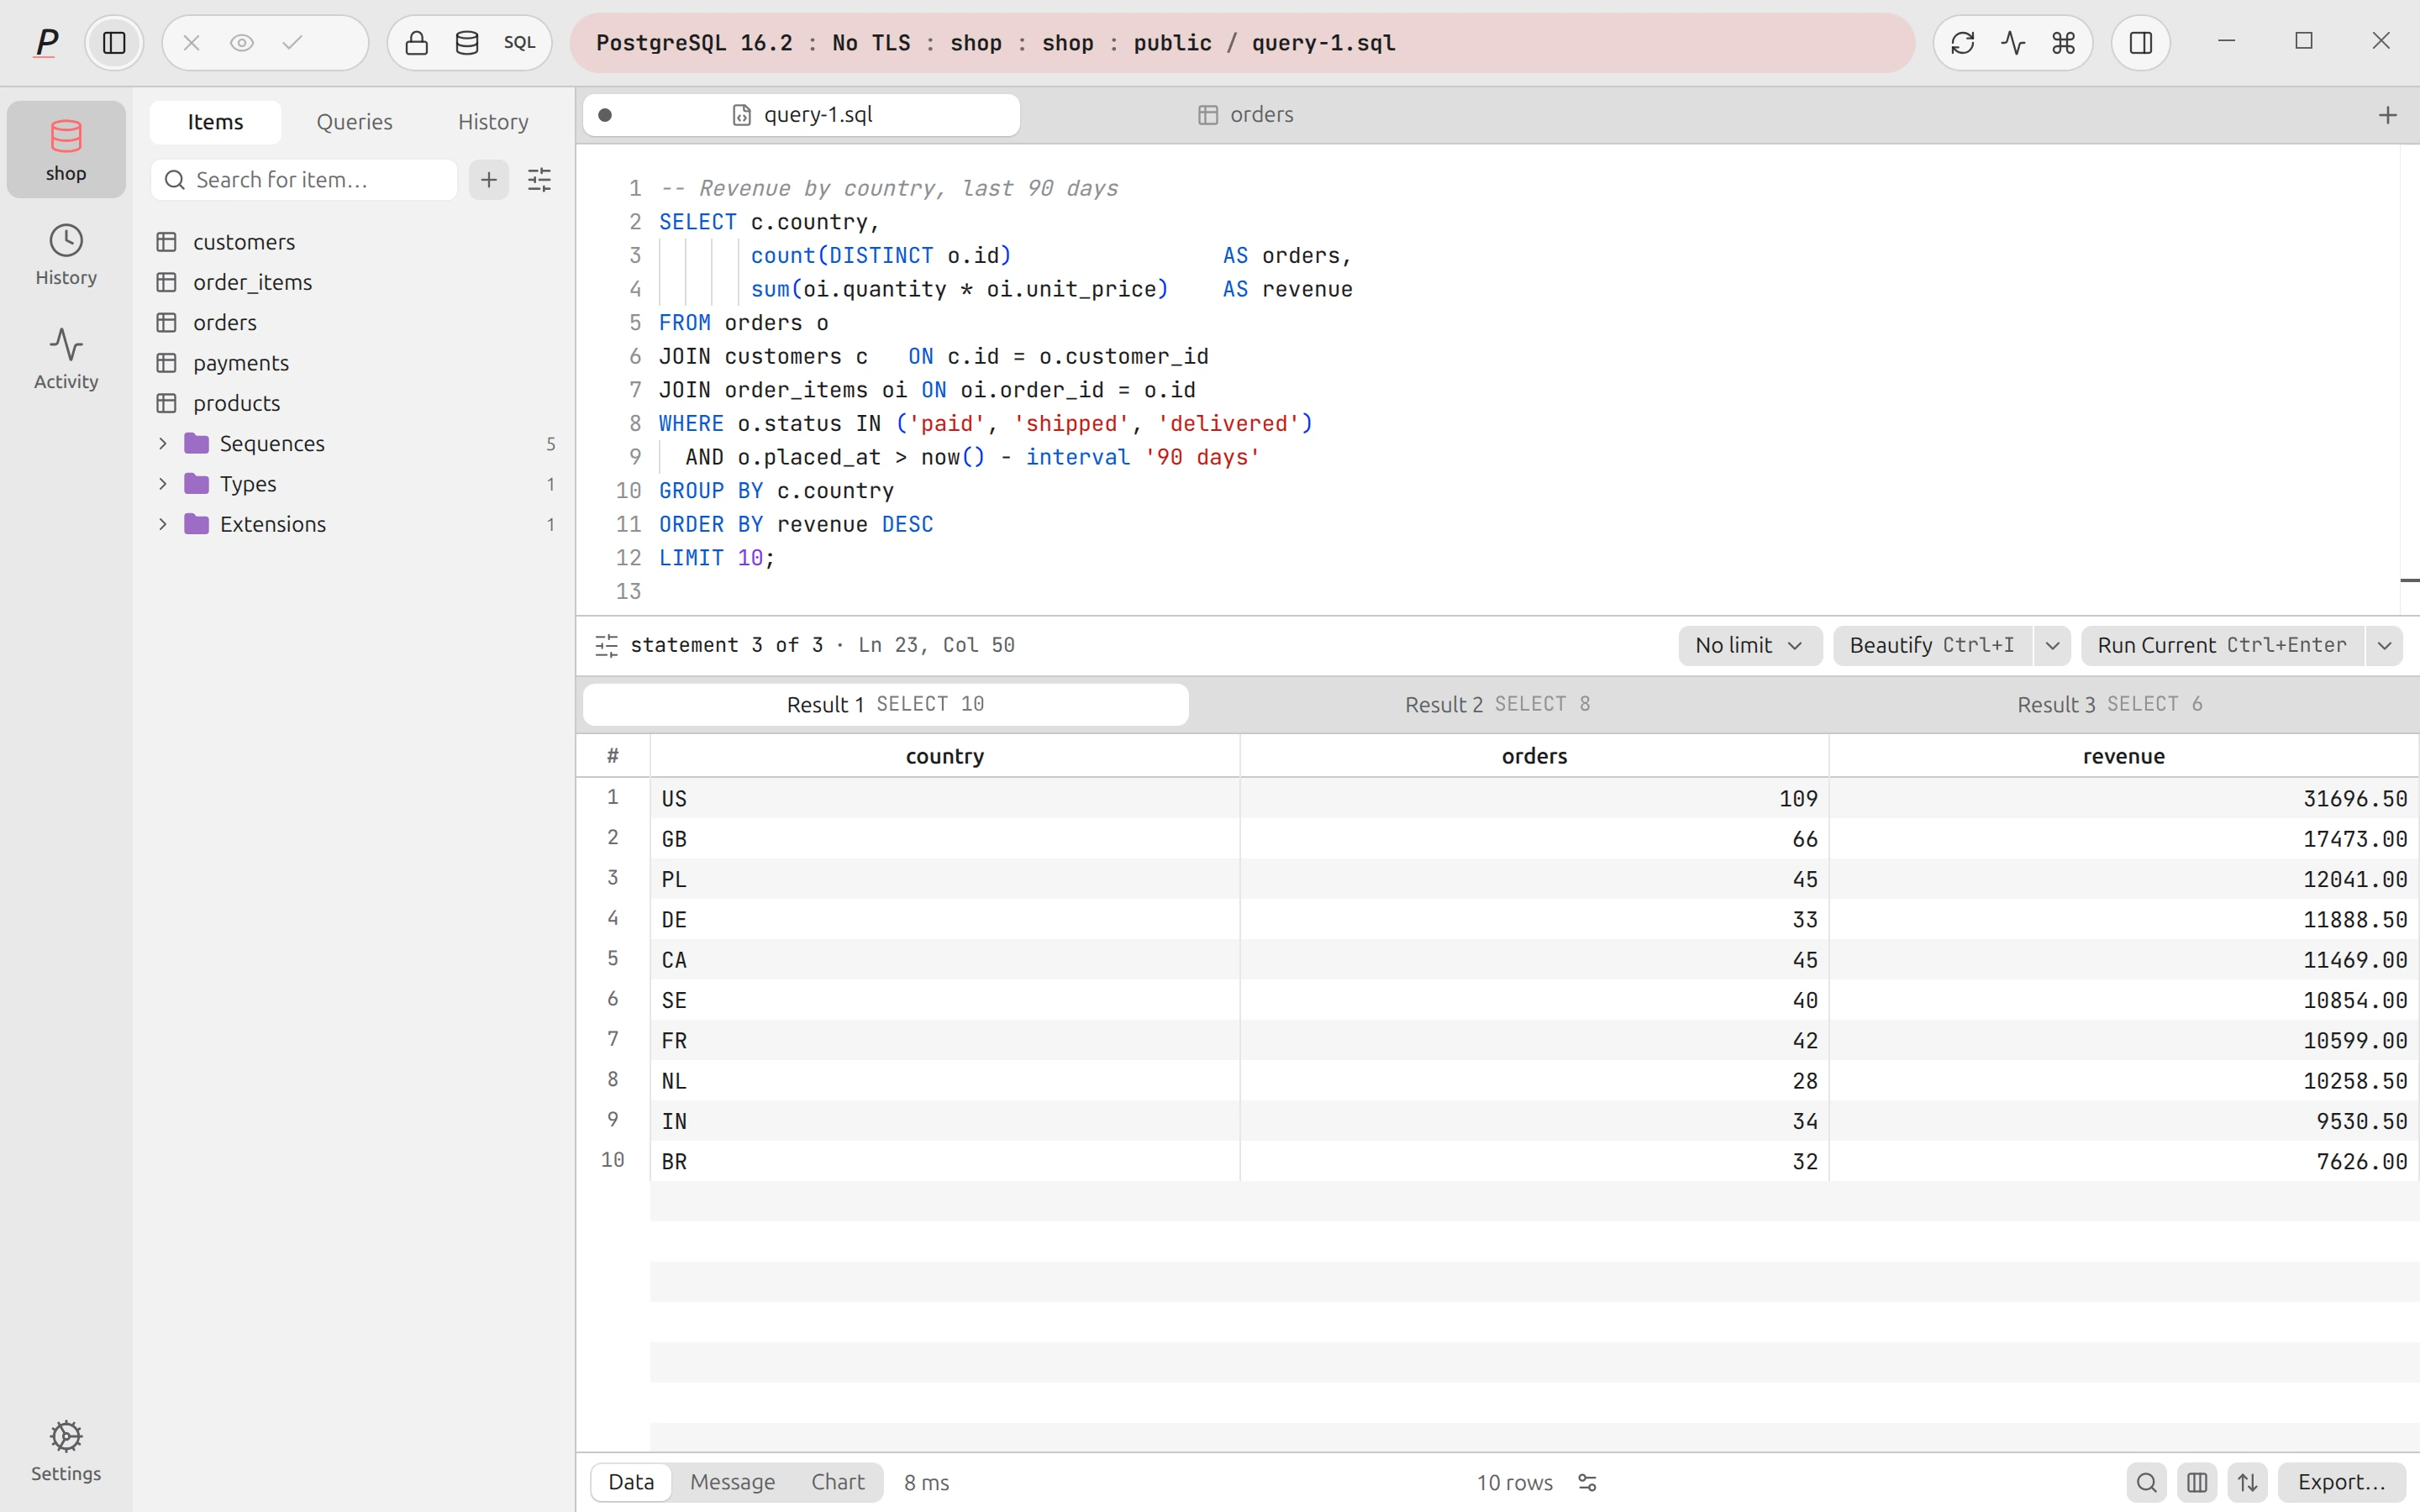Screen dimensions: 2420x1512
Task: Open the Run Current options dropdown arrow
Action: click(x=2385, y=646)
